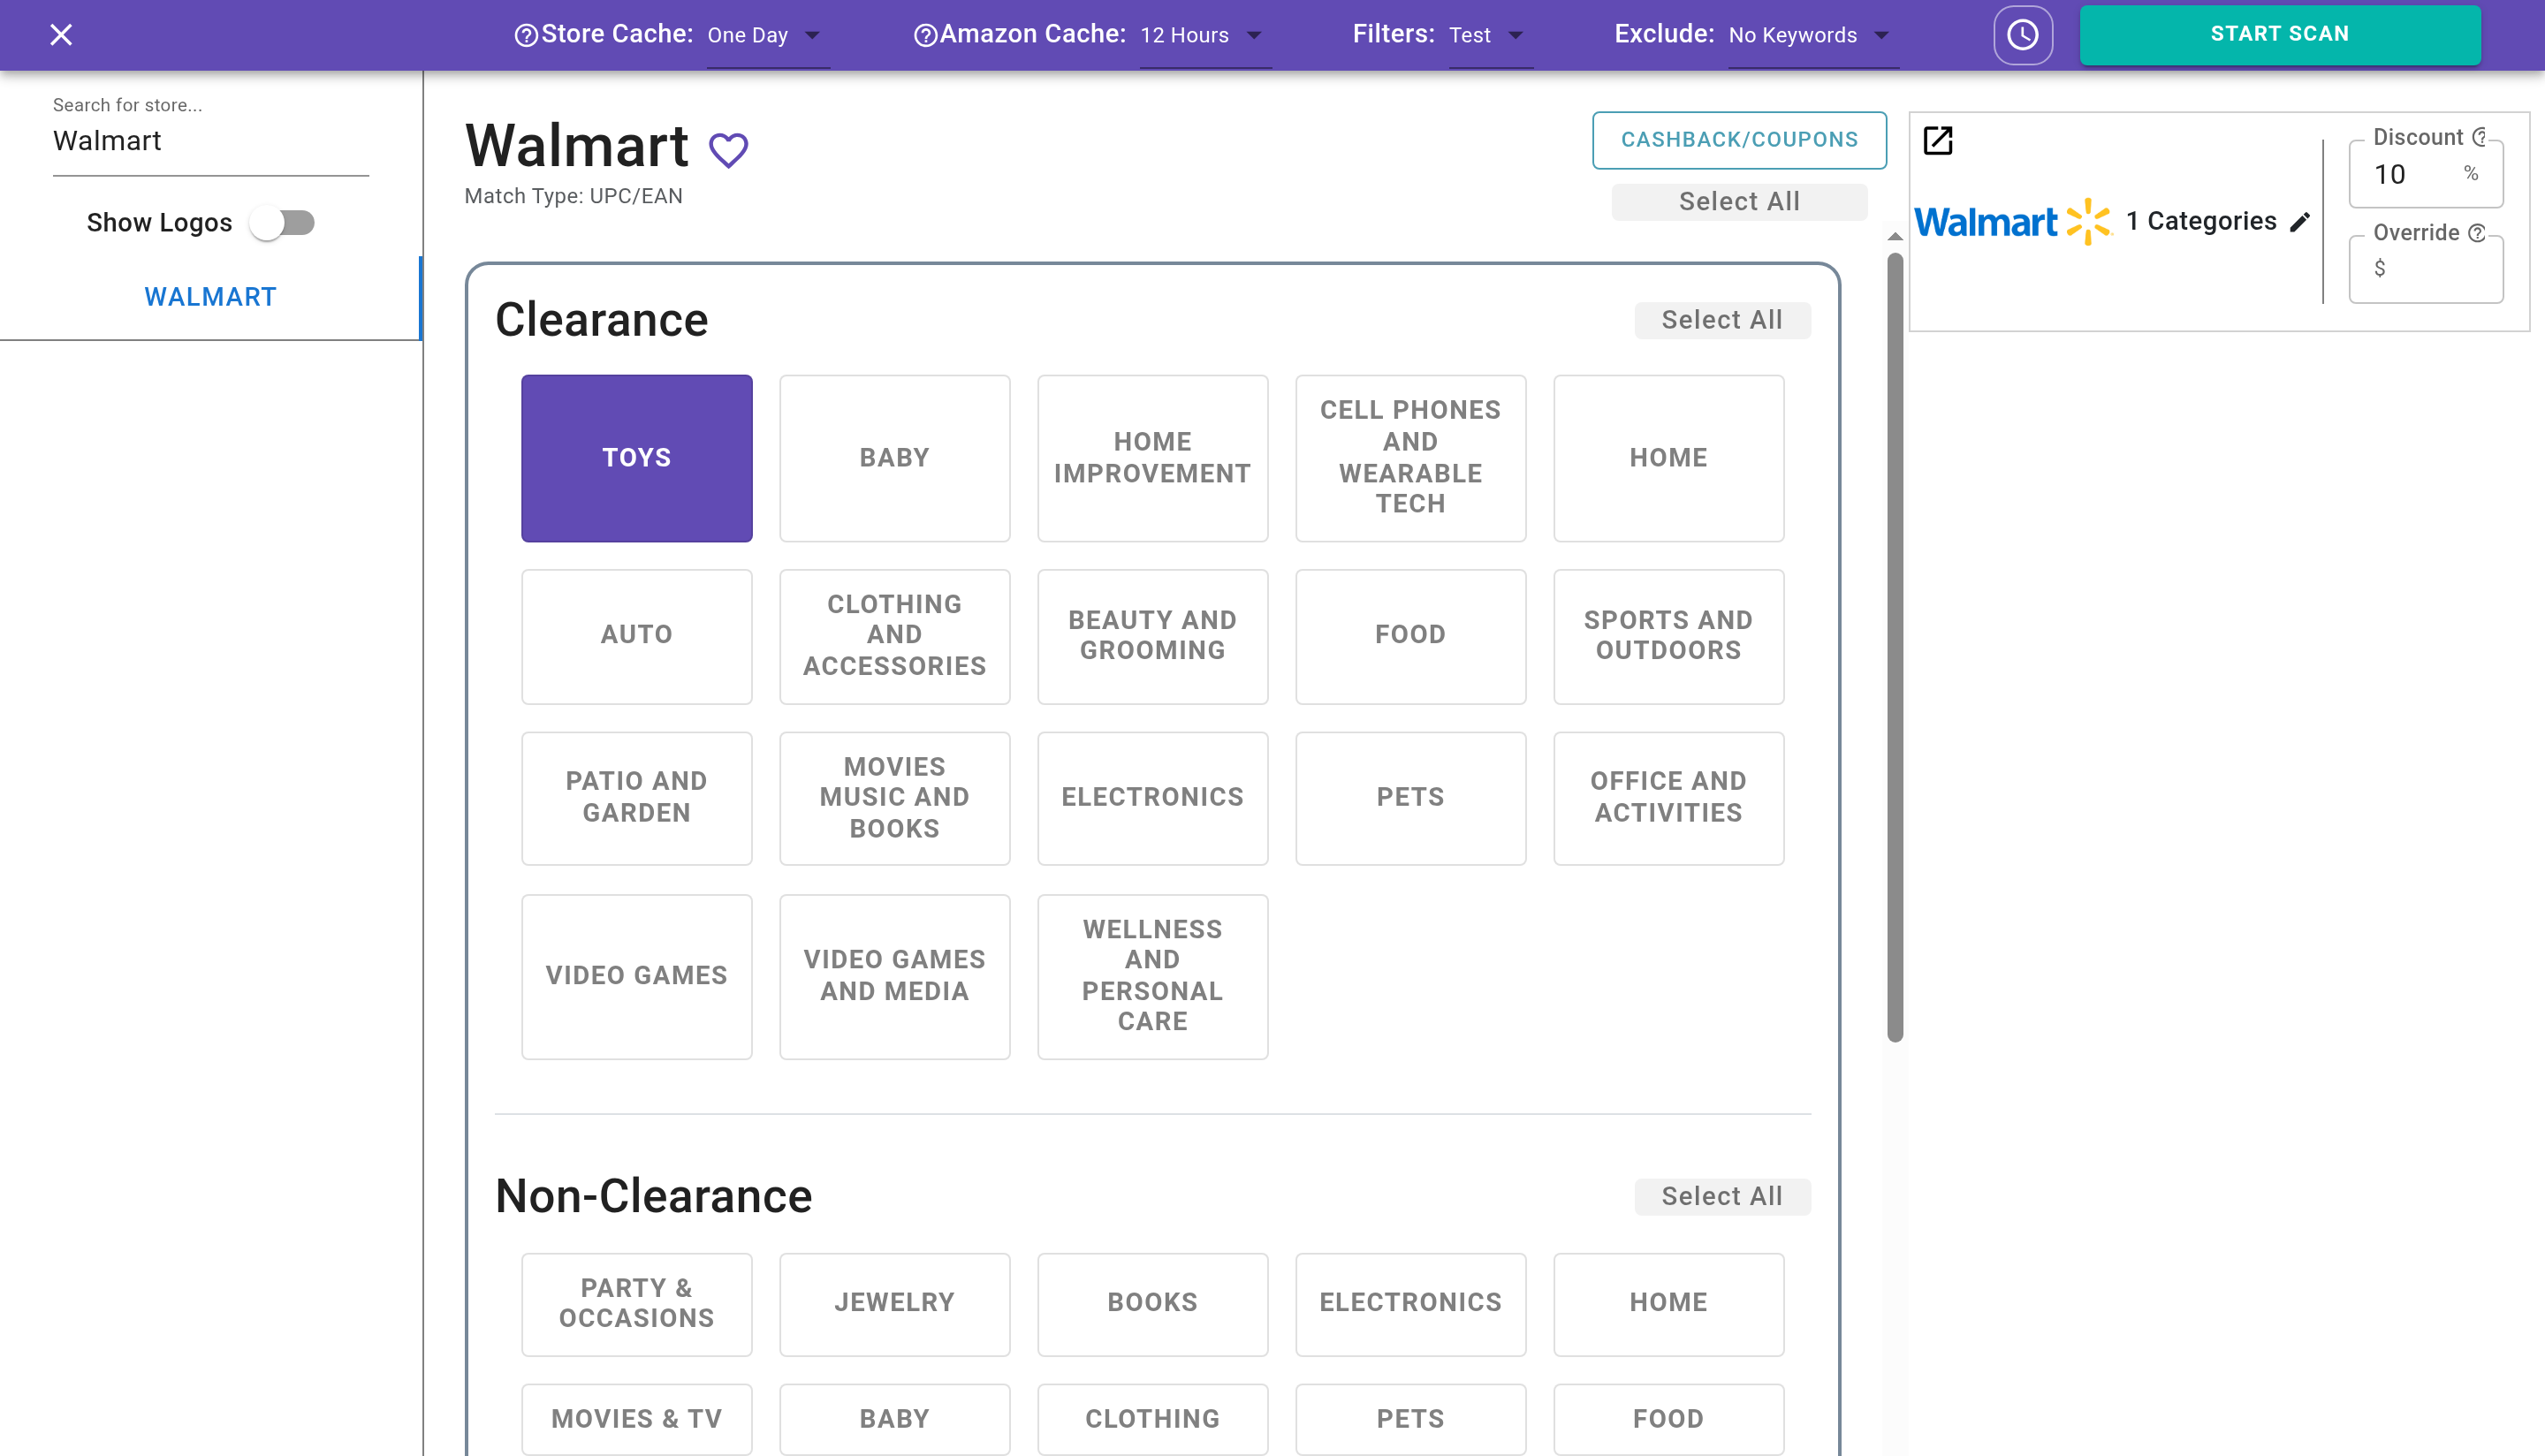Click the Discount help icon
2545x1456 pixels.
click(x=2480, y=137)
